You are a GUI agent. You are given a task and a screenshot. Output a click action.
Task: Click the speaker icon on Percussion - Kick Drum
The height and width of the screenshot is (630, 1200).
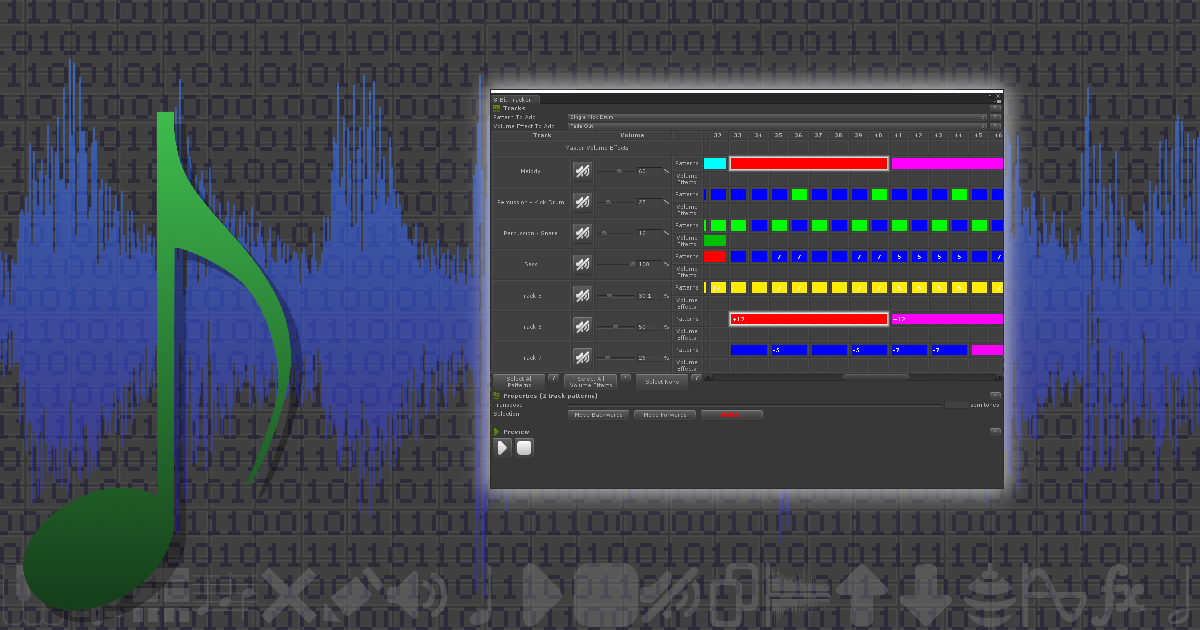pos(582,202)
